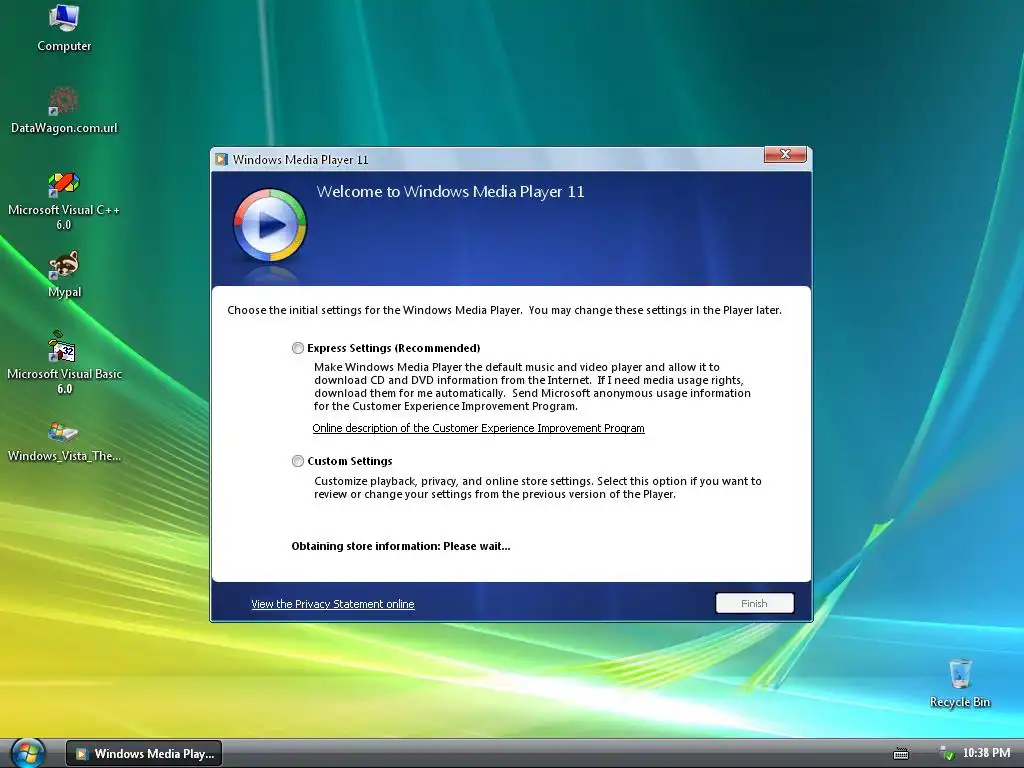
Task: Click the keyboard icon in system tray
Action: click(901, 754)
